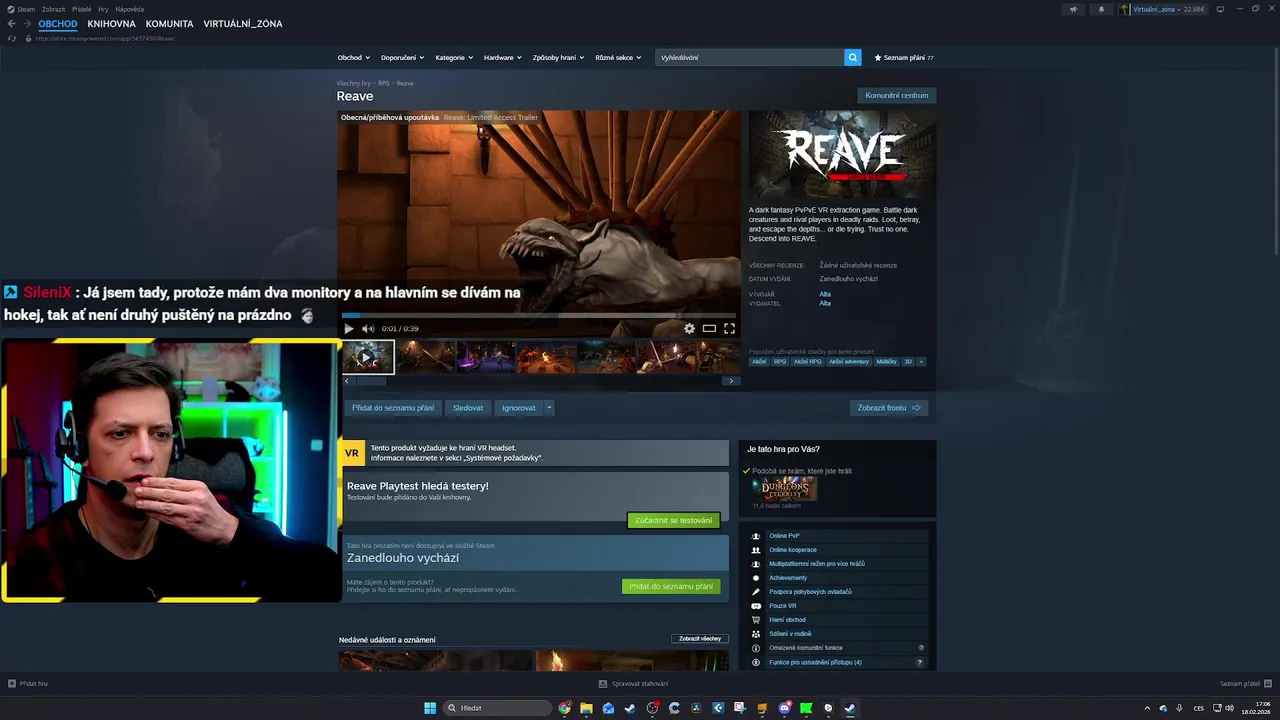Click the RPG breadcrumb link

pos(383,83)
